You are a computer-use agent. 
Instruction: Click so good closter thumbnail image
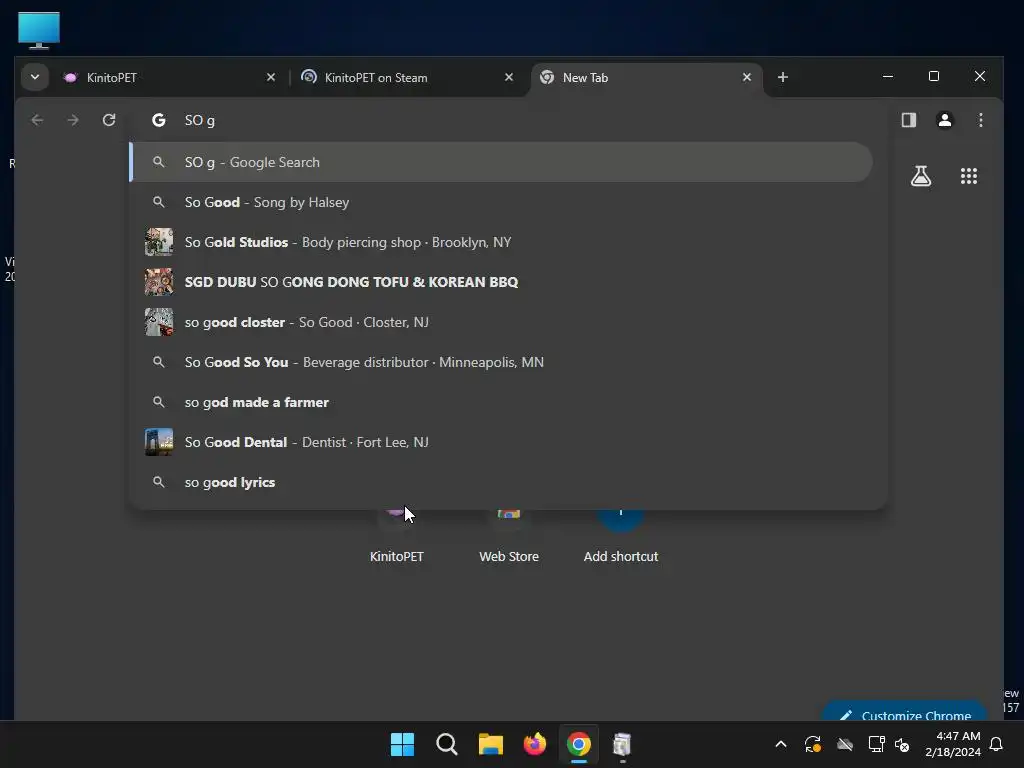click(x=159, y=322)
